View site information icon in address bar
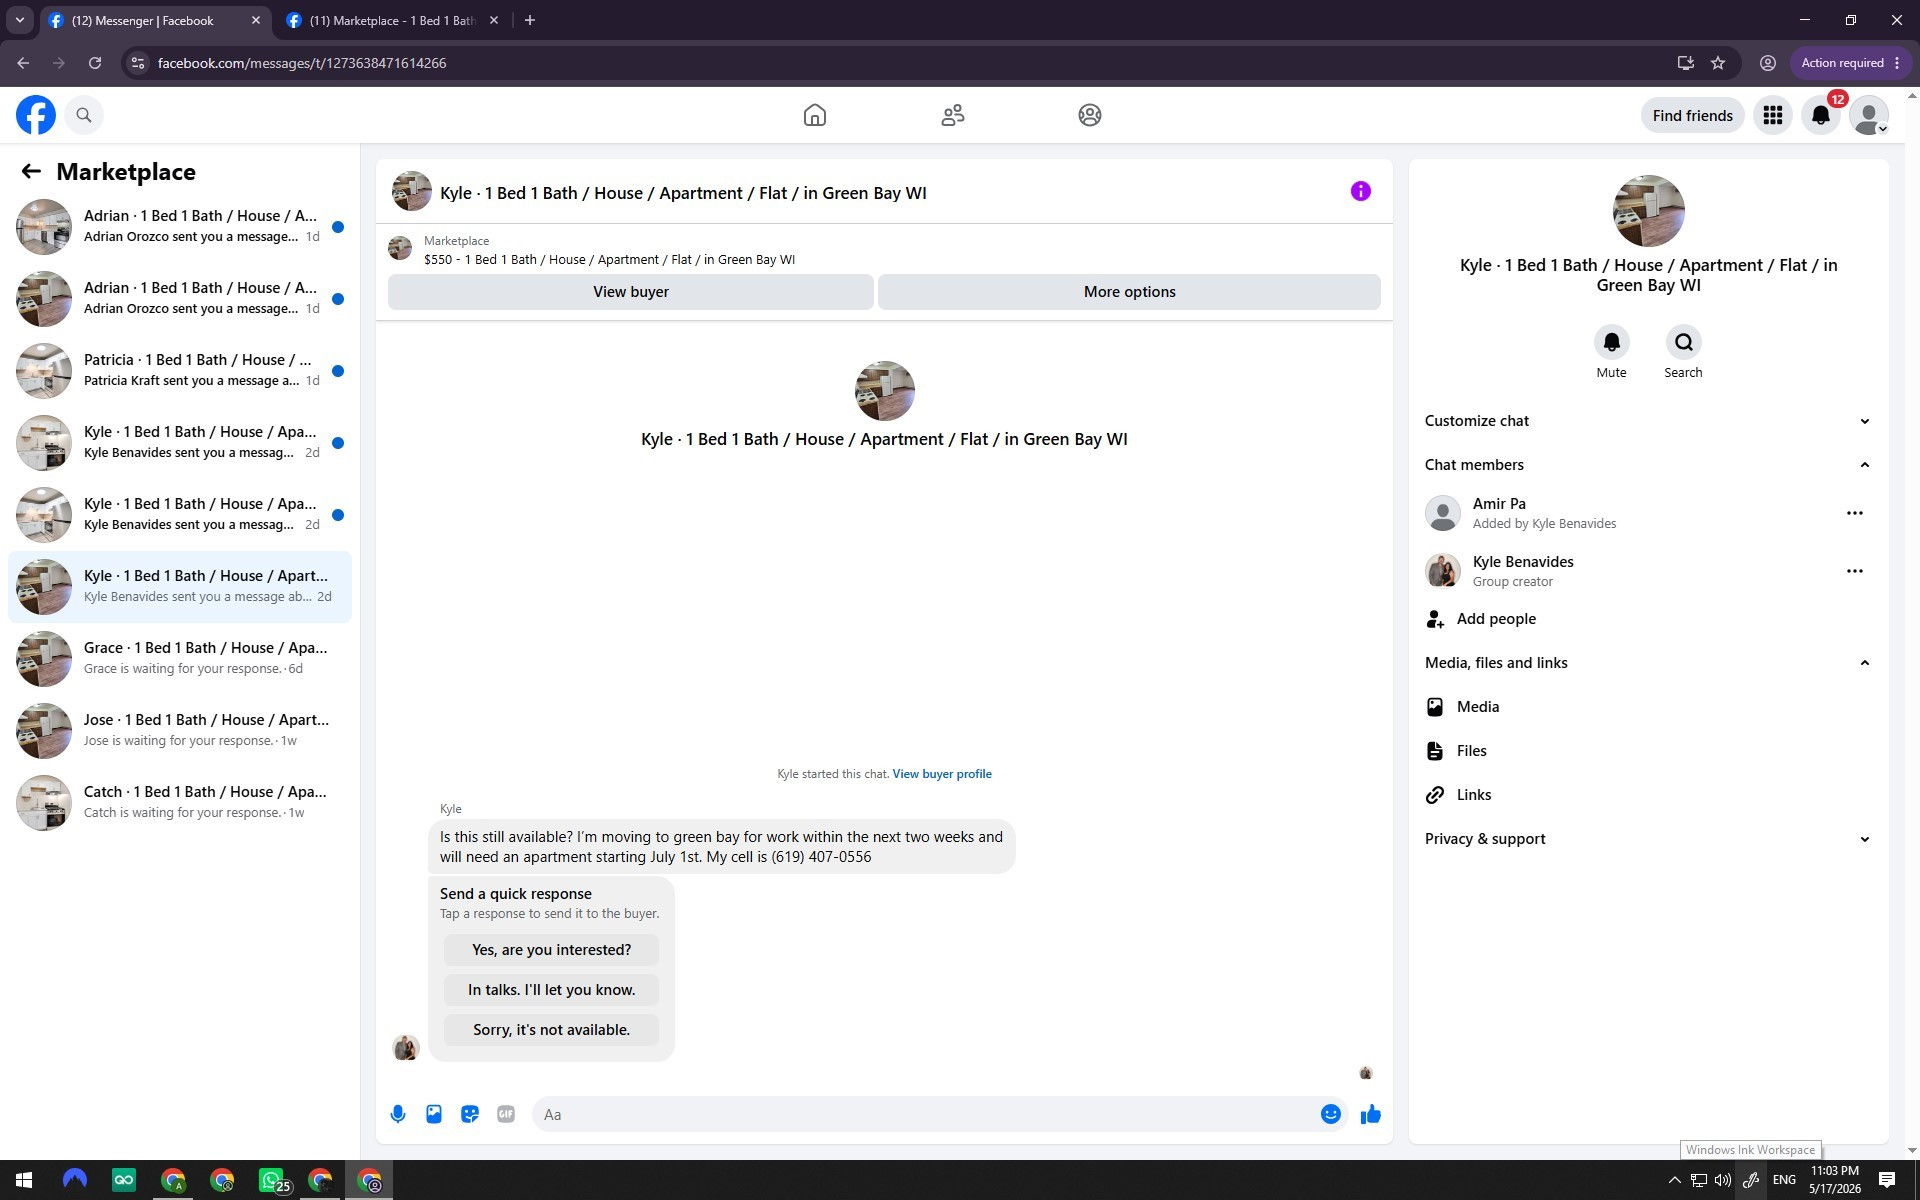1920x1200 pixels. (138, 63)
